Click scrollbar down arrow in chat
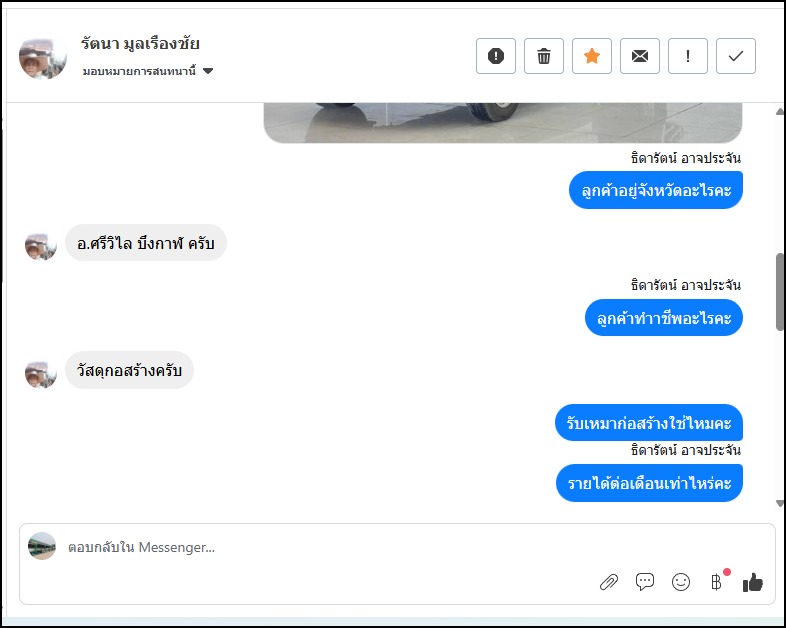The width and height of the screenshot is (786, 628). pos(780,503)
